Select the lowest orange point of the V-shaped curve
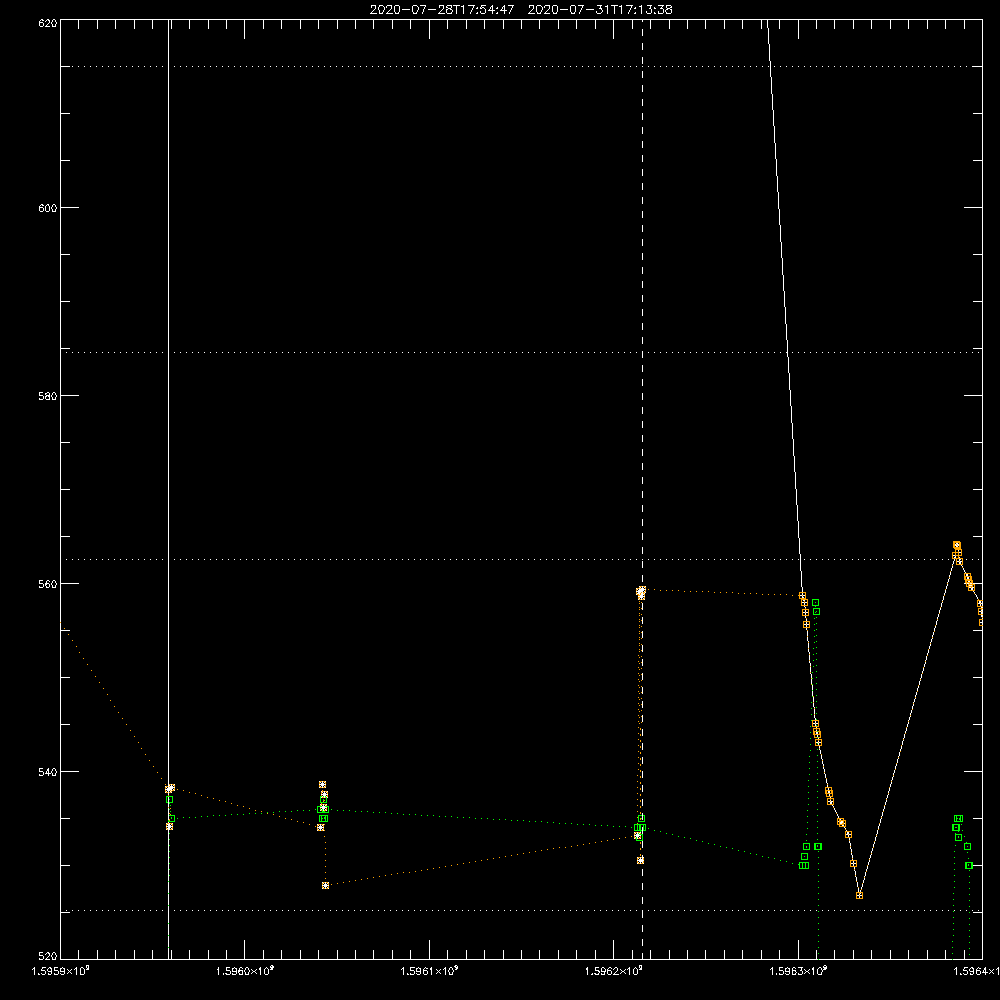Image resolution: width=1000 pixels, height=1000 pixels. click(x=859, y=895)
